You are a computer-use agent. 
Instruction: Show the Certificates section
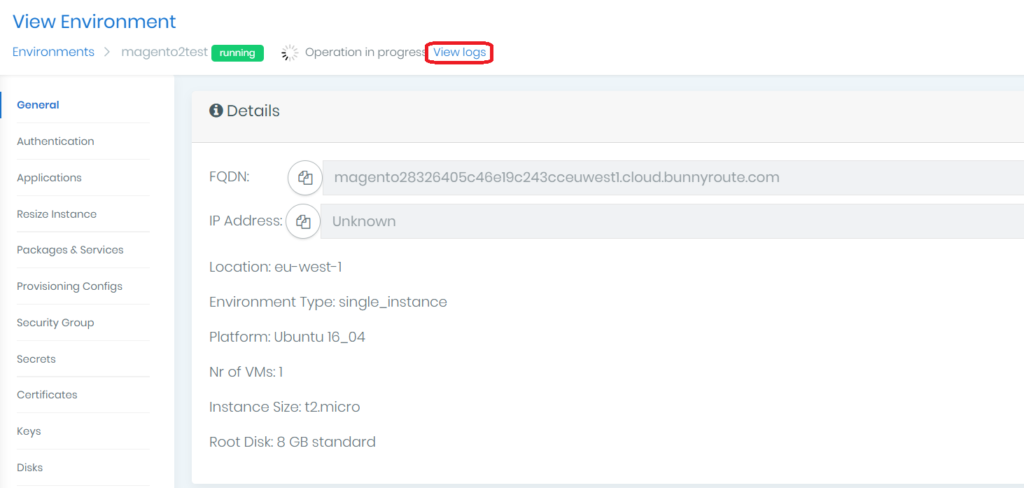click(x=47, y=395)
